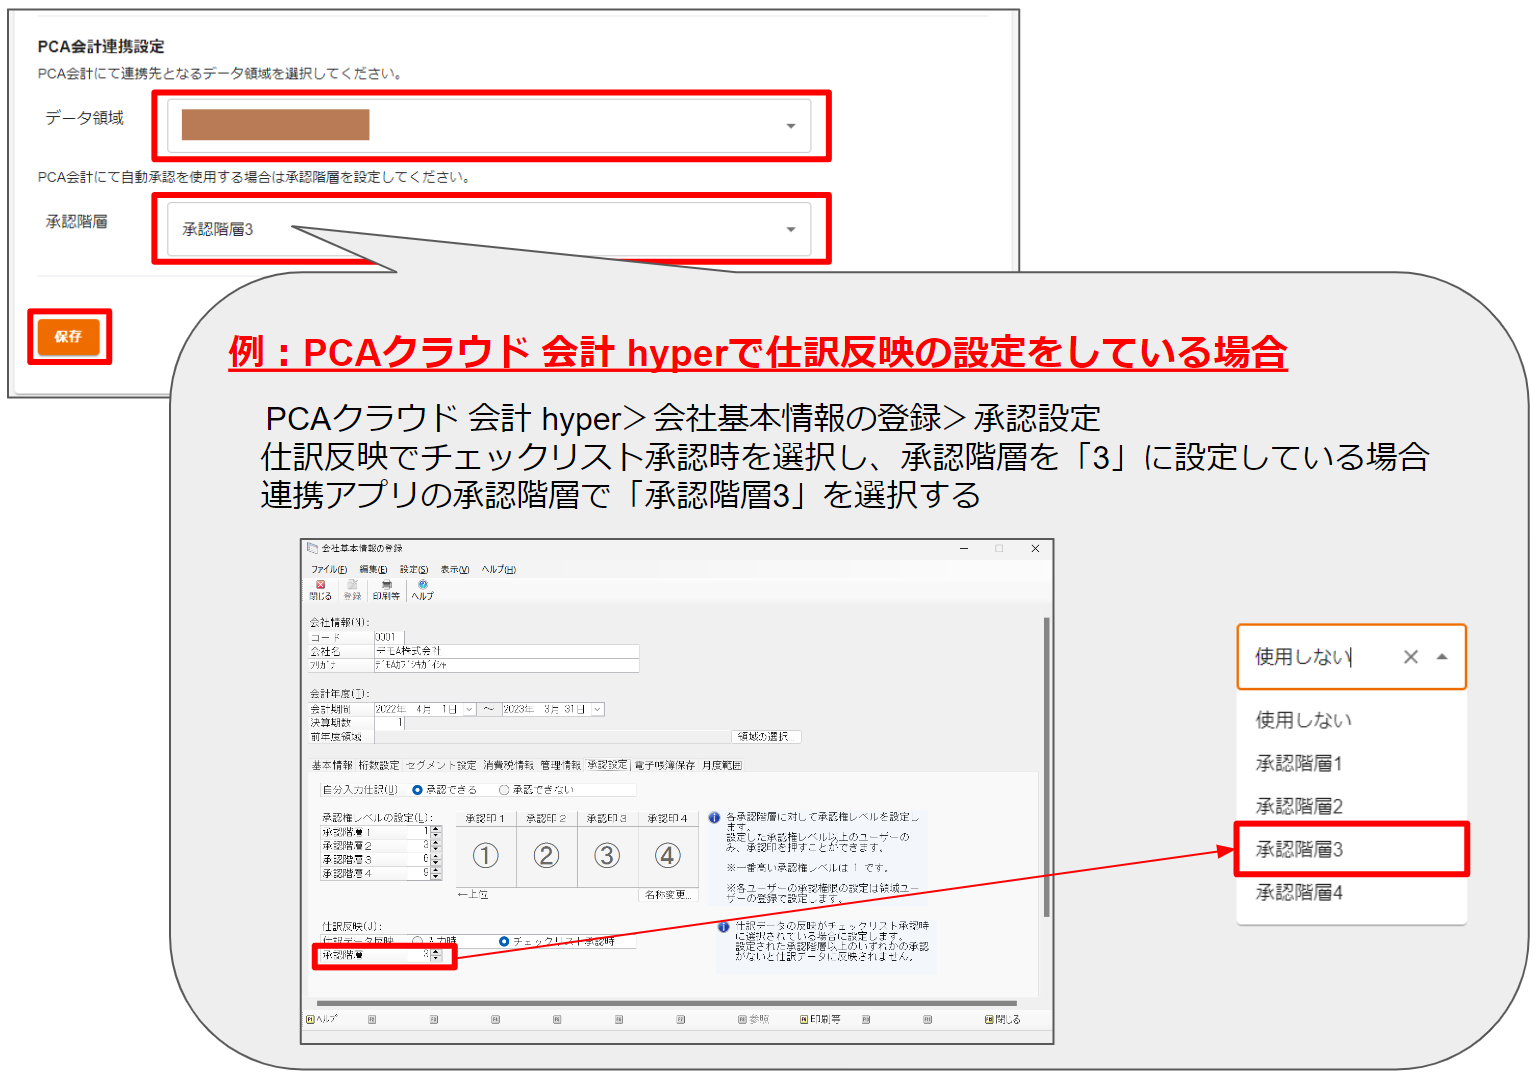Click the ヘルプ function key at bottom bar
Viewport: 1537px width, 1080px height.
(322, 1020)
